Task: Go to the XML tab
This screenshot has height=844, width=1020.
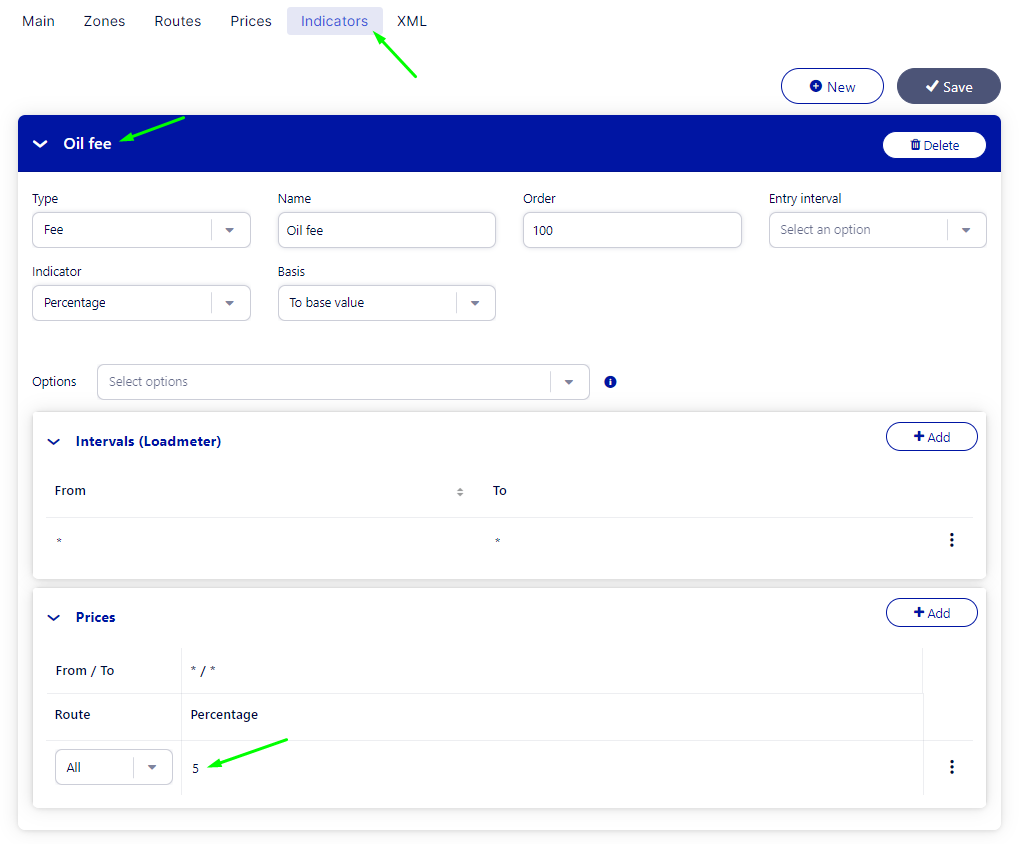Action: pos(411,21)
